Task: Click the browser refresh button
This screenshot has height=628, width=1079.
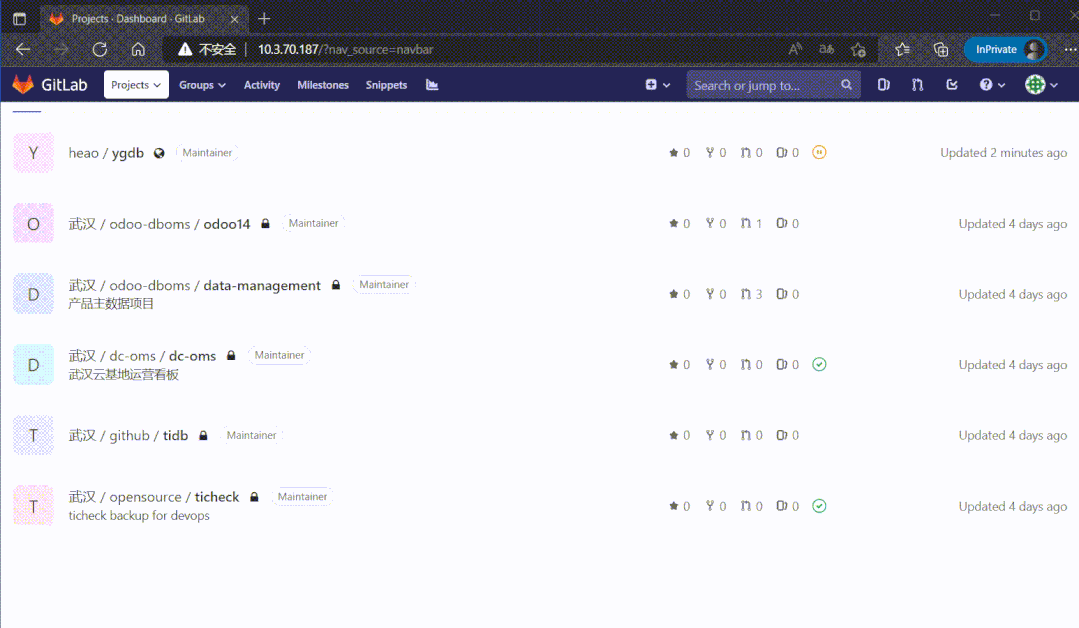Action: click(100, 49)
